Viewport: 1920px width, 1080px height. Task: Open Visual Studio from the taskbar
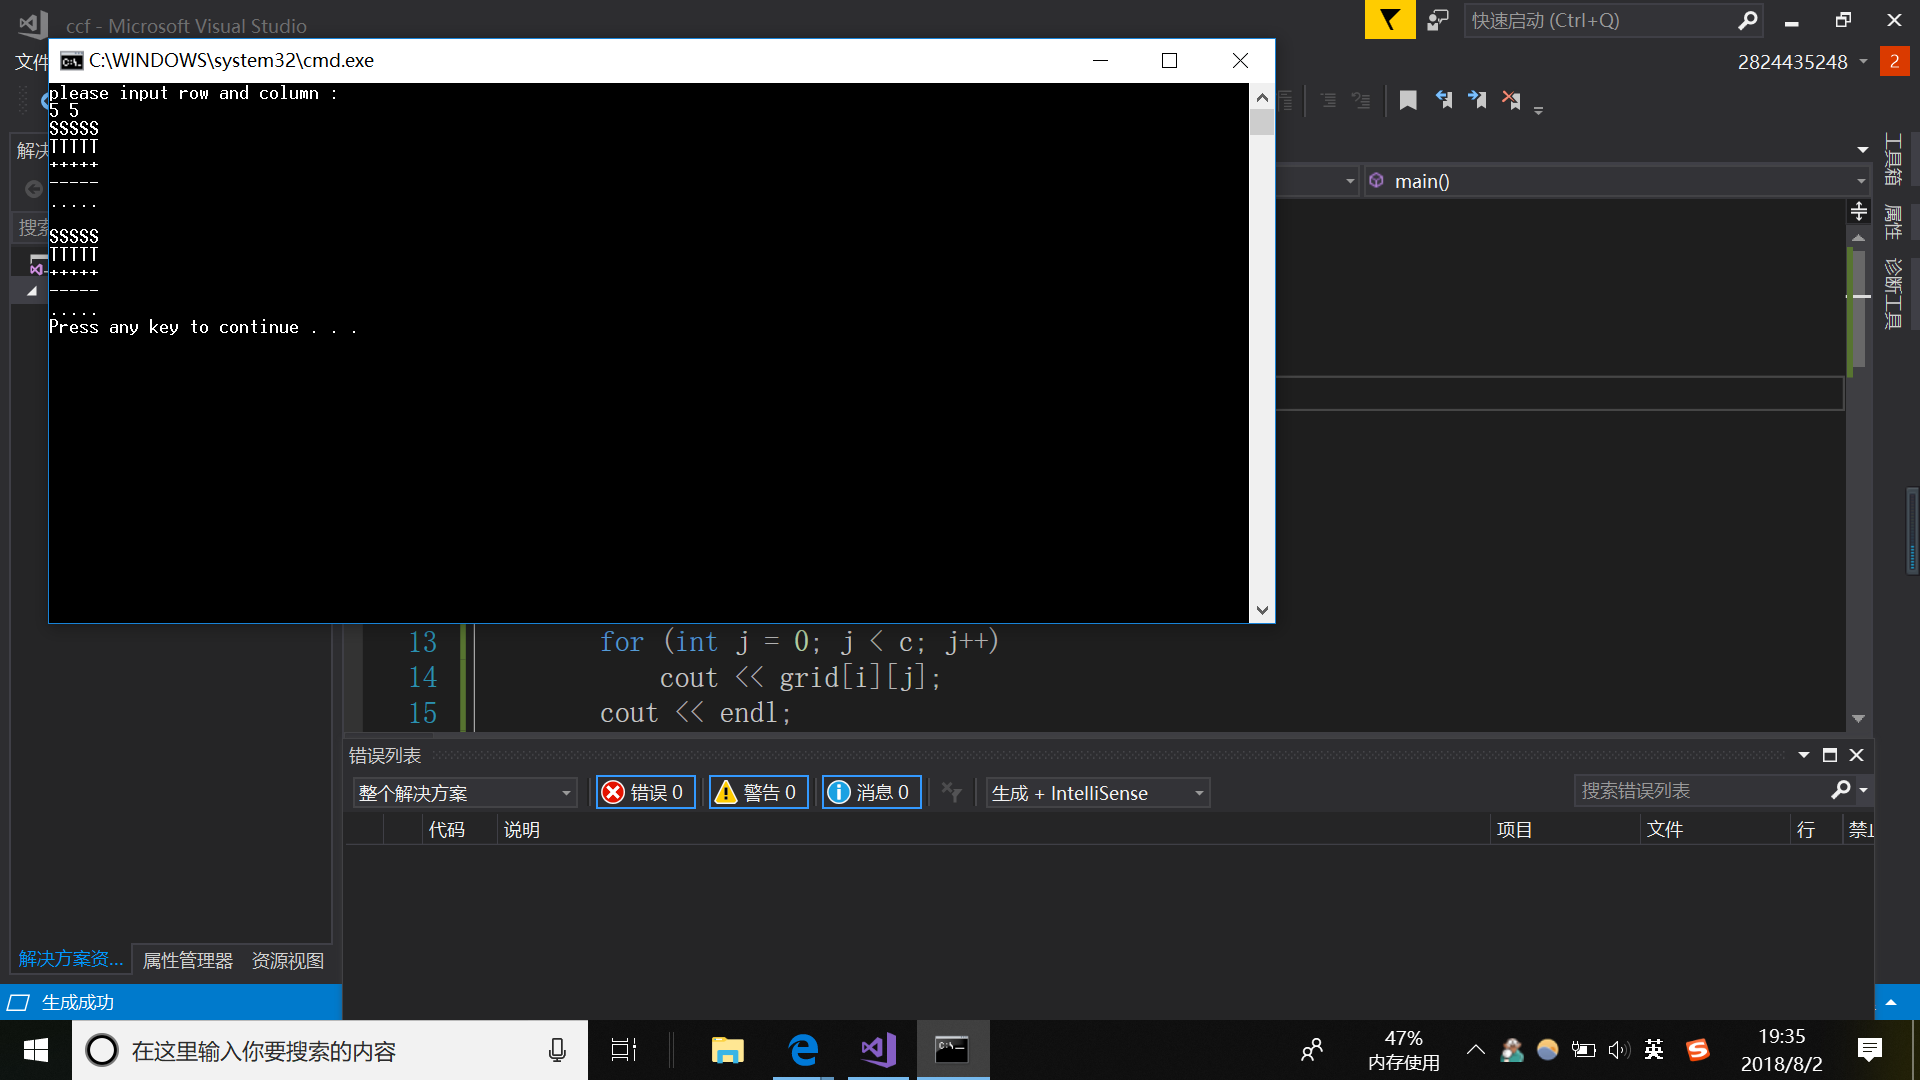878,1050
